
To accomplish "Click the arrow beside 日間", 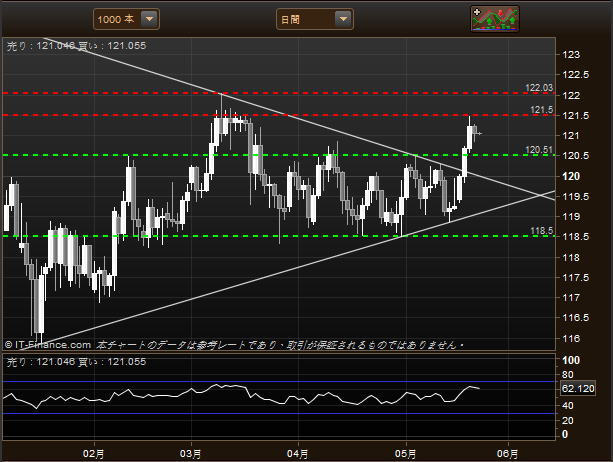I will point(343,19).
